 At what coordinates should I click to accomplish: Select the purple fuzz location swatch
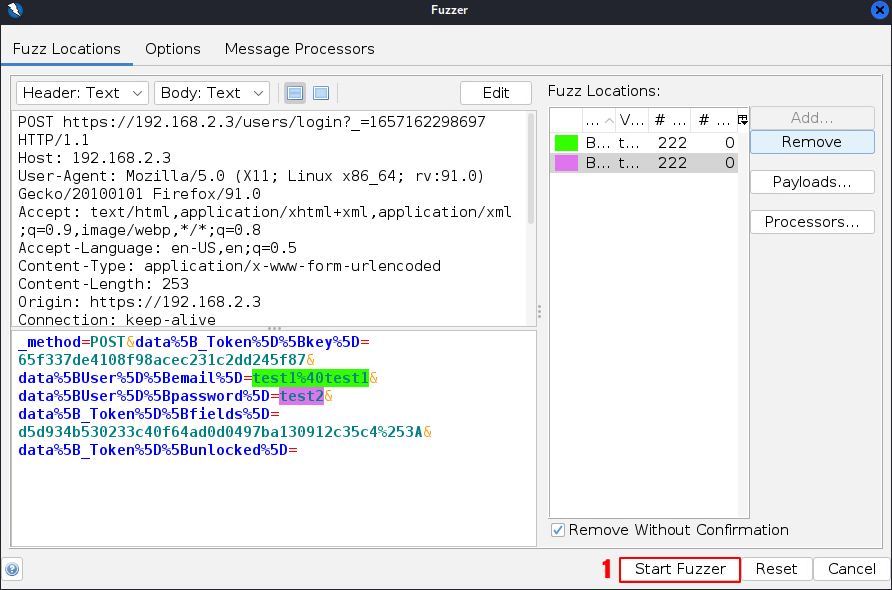[x=566, y=163]
